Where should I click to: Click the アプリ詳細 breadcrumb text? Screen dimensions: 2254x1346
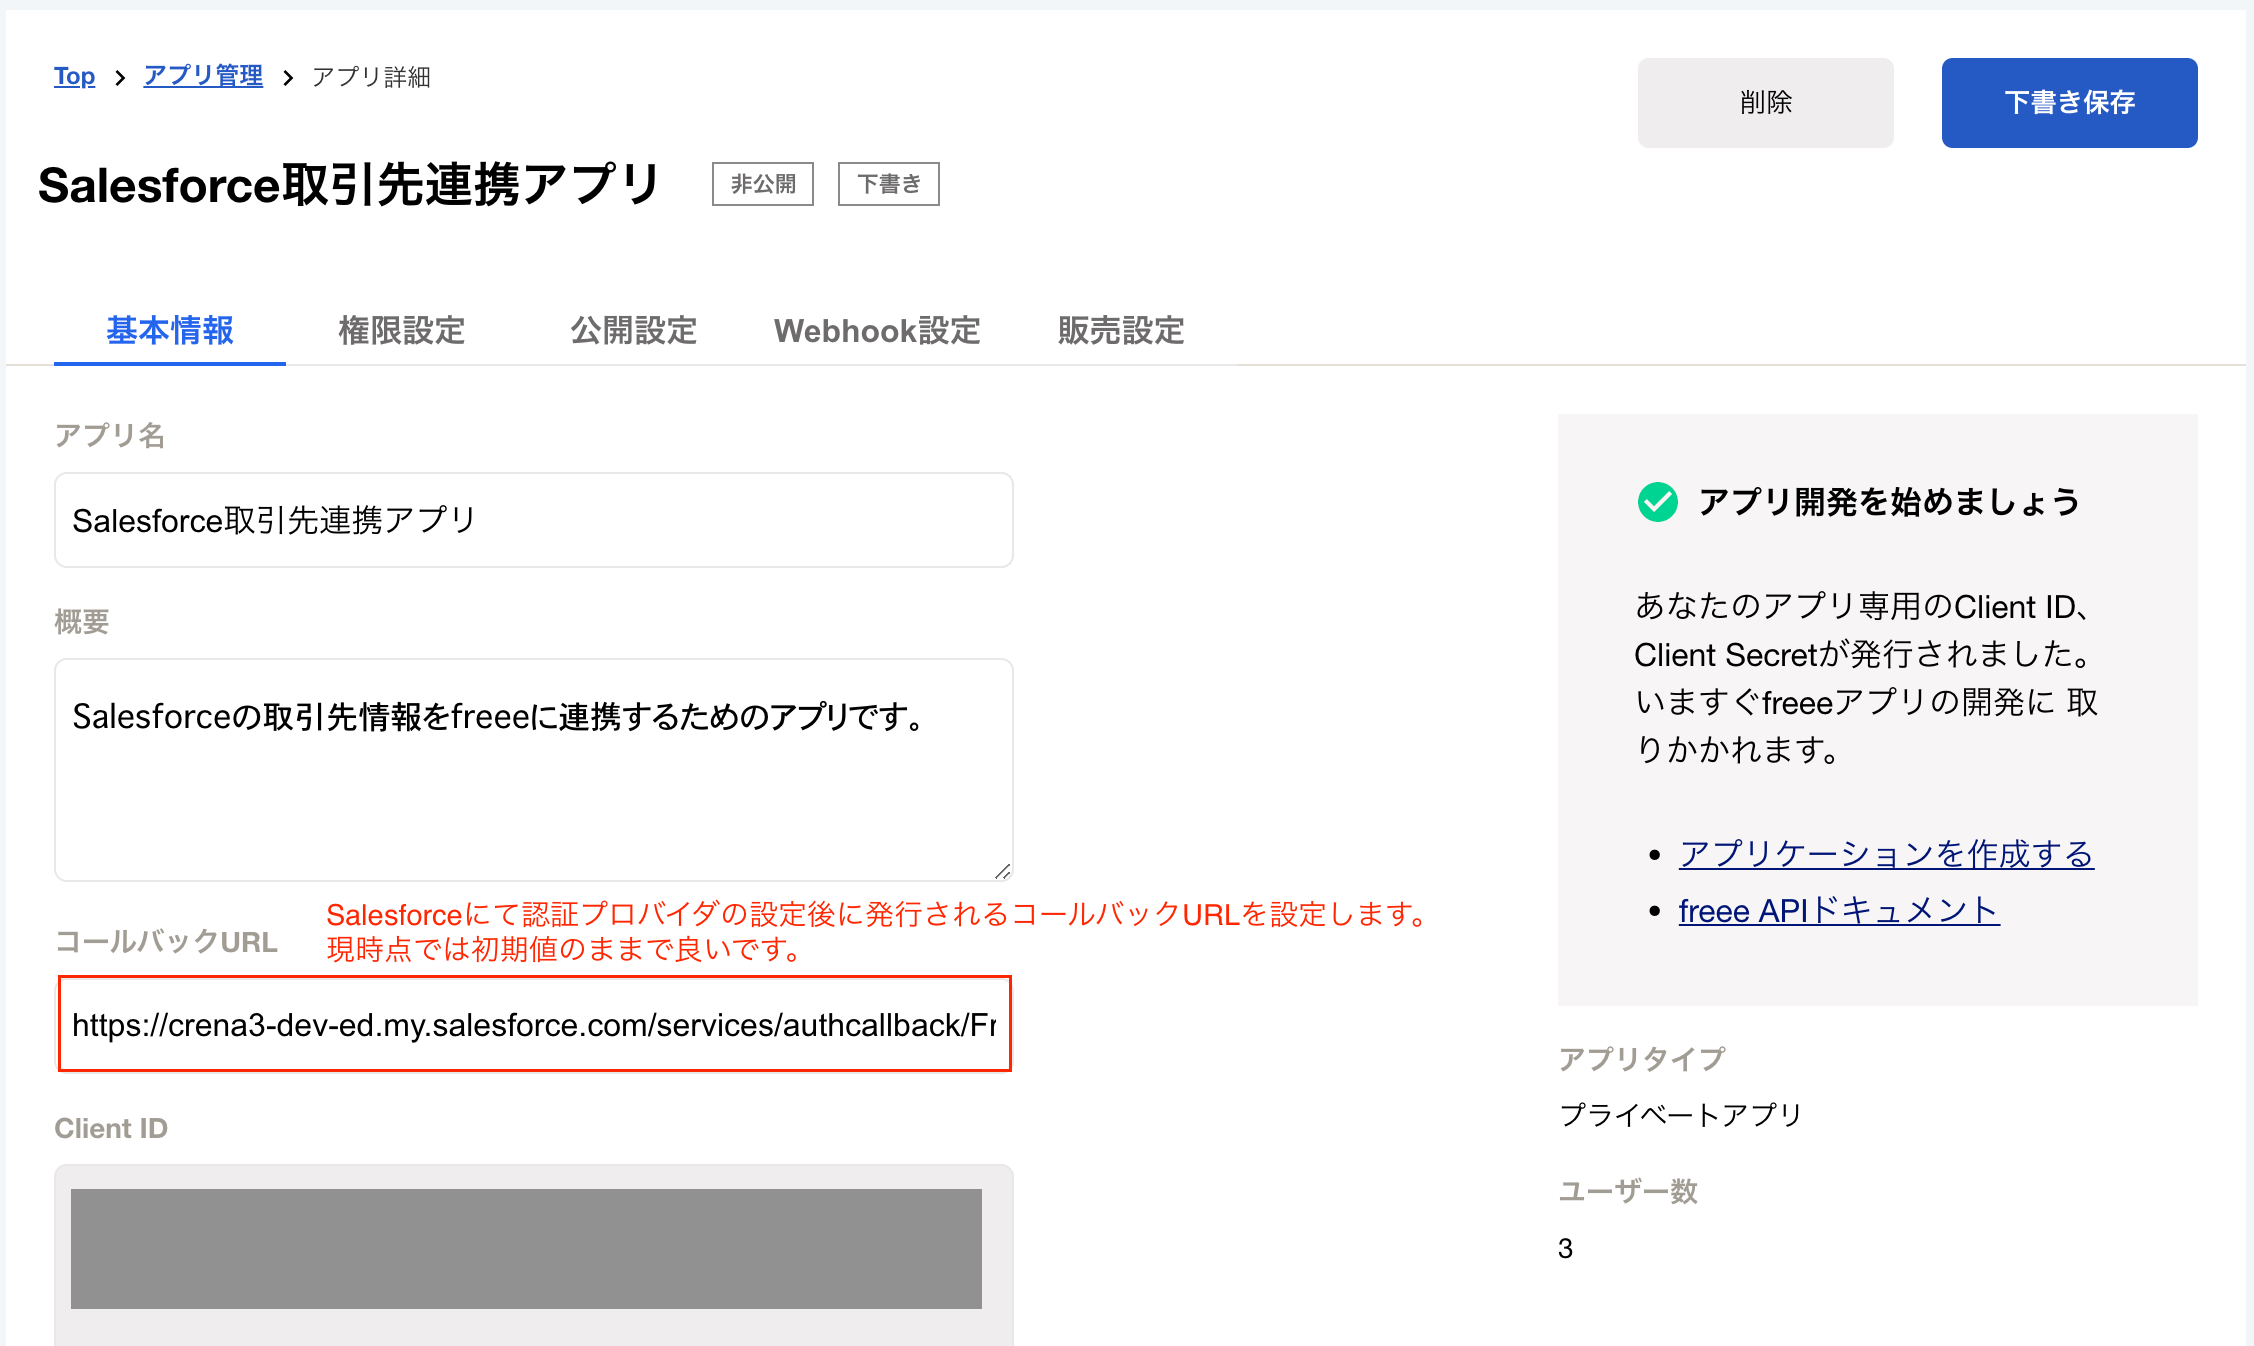tap(371, 77)
